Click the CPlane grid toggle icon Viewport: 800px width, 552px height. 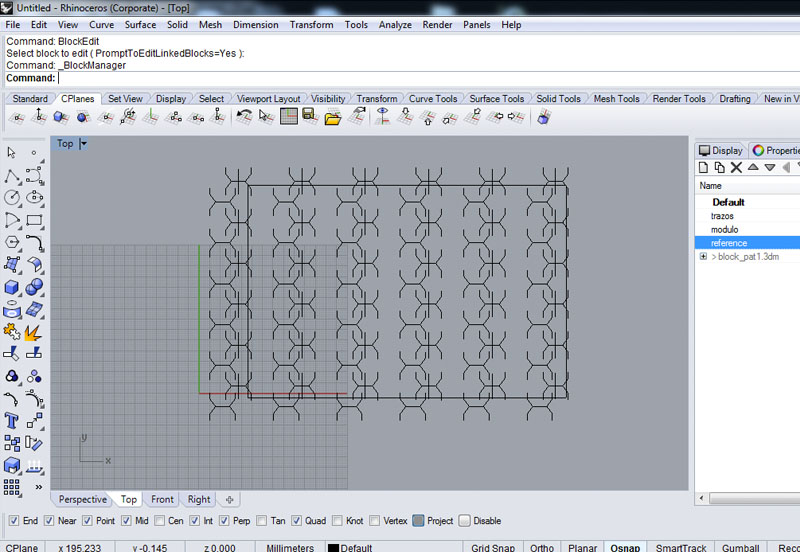[289, 117]
